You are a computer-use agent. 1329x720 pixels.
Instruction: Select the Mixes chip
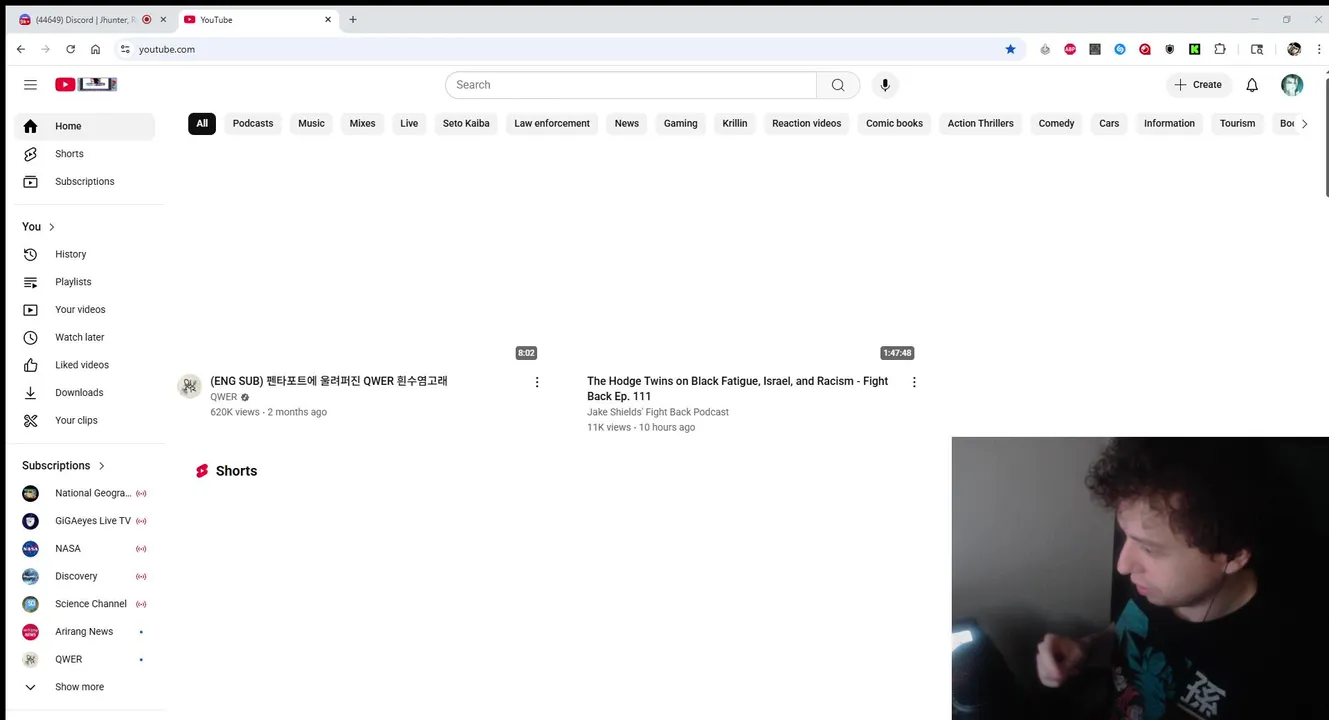(x=363, y=124)
